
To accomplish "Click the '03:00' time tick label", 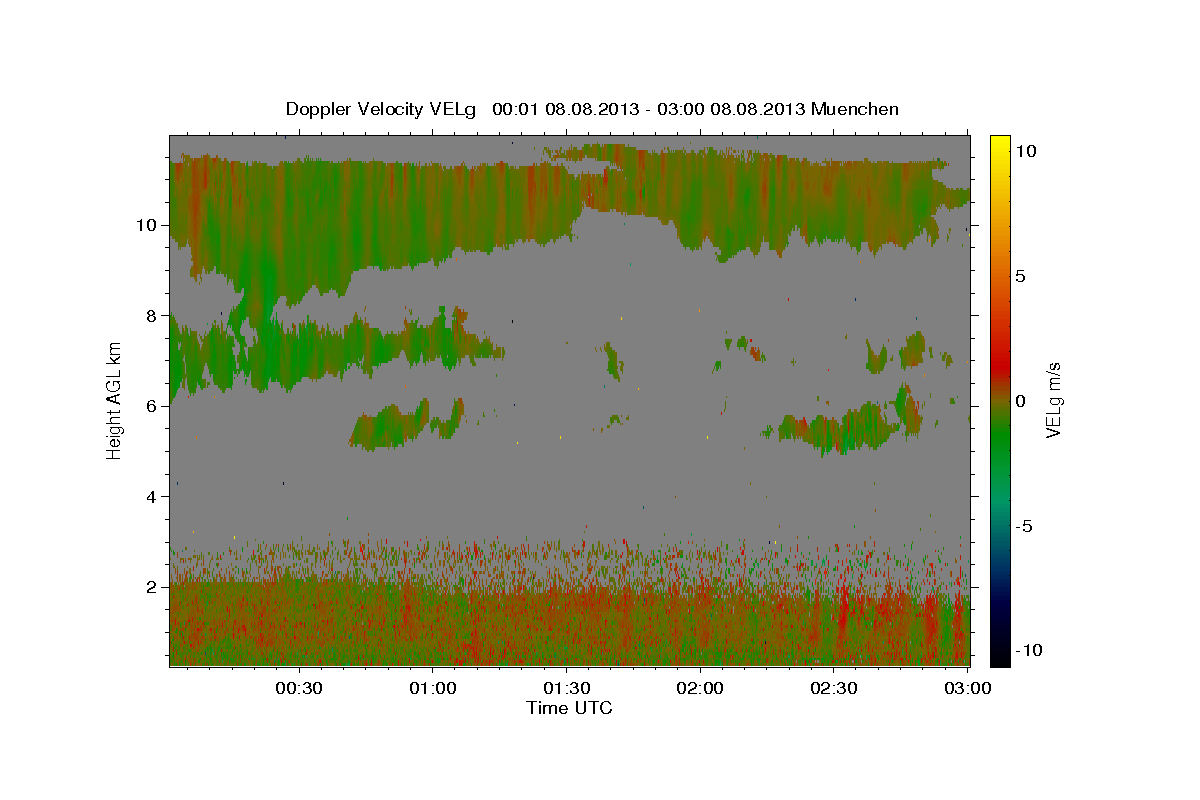I will (x=967, y=688).
